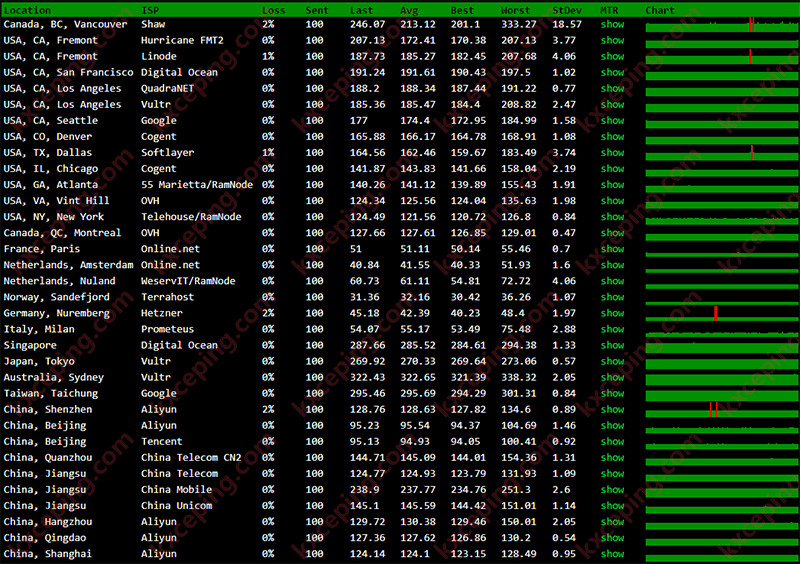Screen dimensions: 800x564
Task: Show MTR for Tokyo Vultr row
Action: tap(612, 361)
